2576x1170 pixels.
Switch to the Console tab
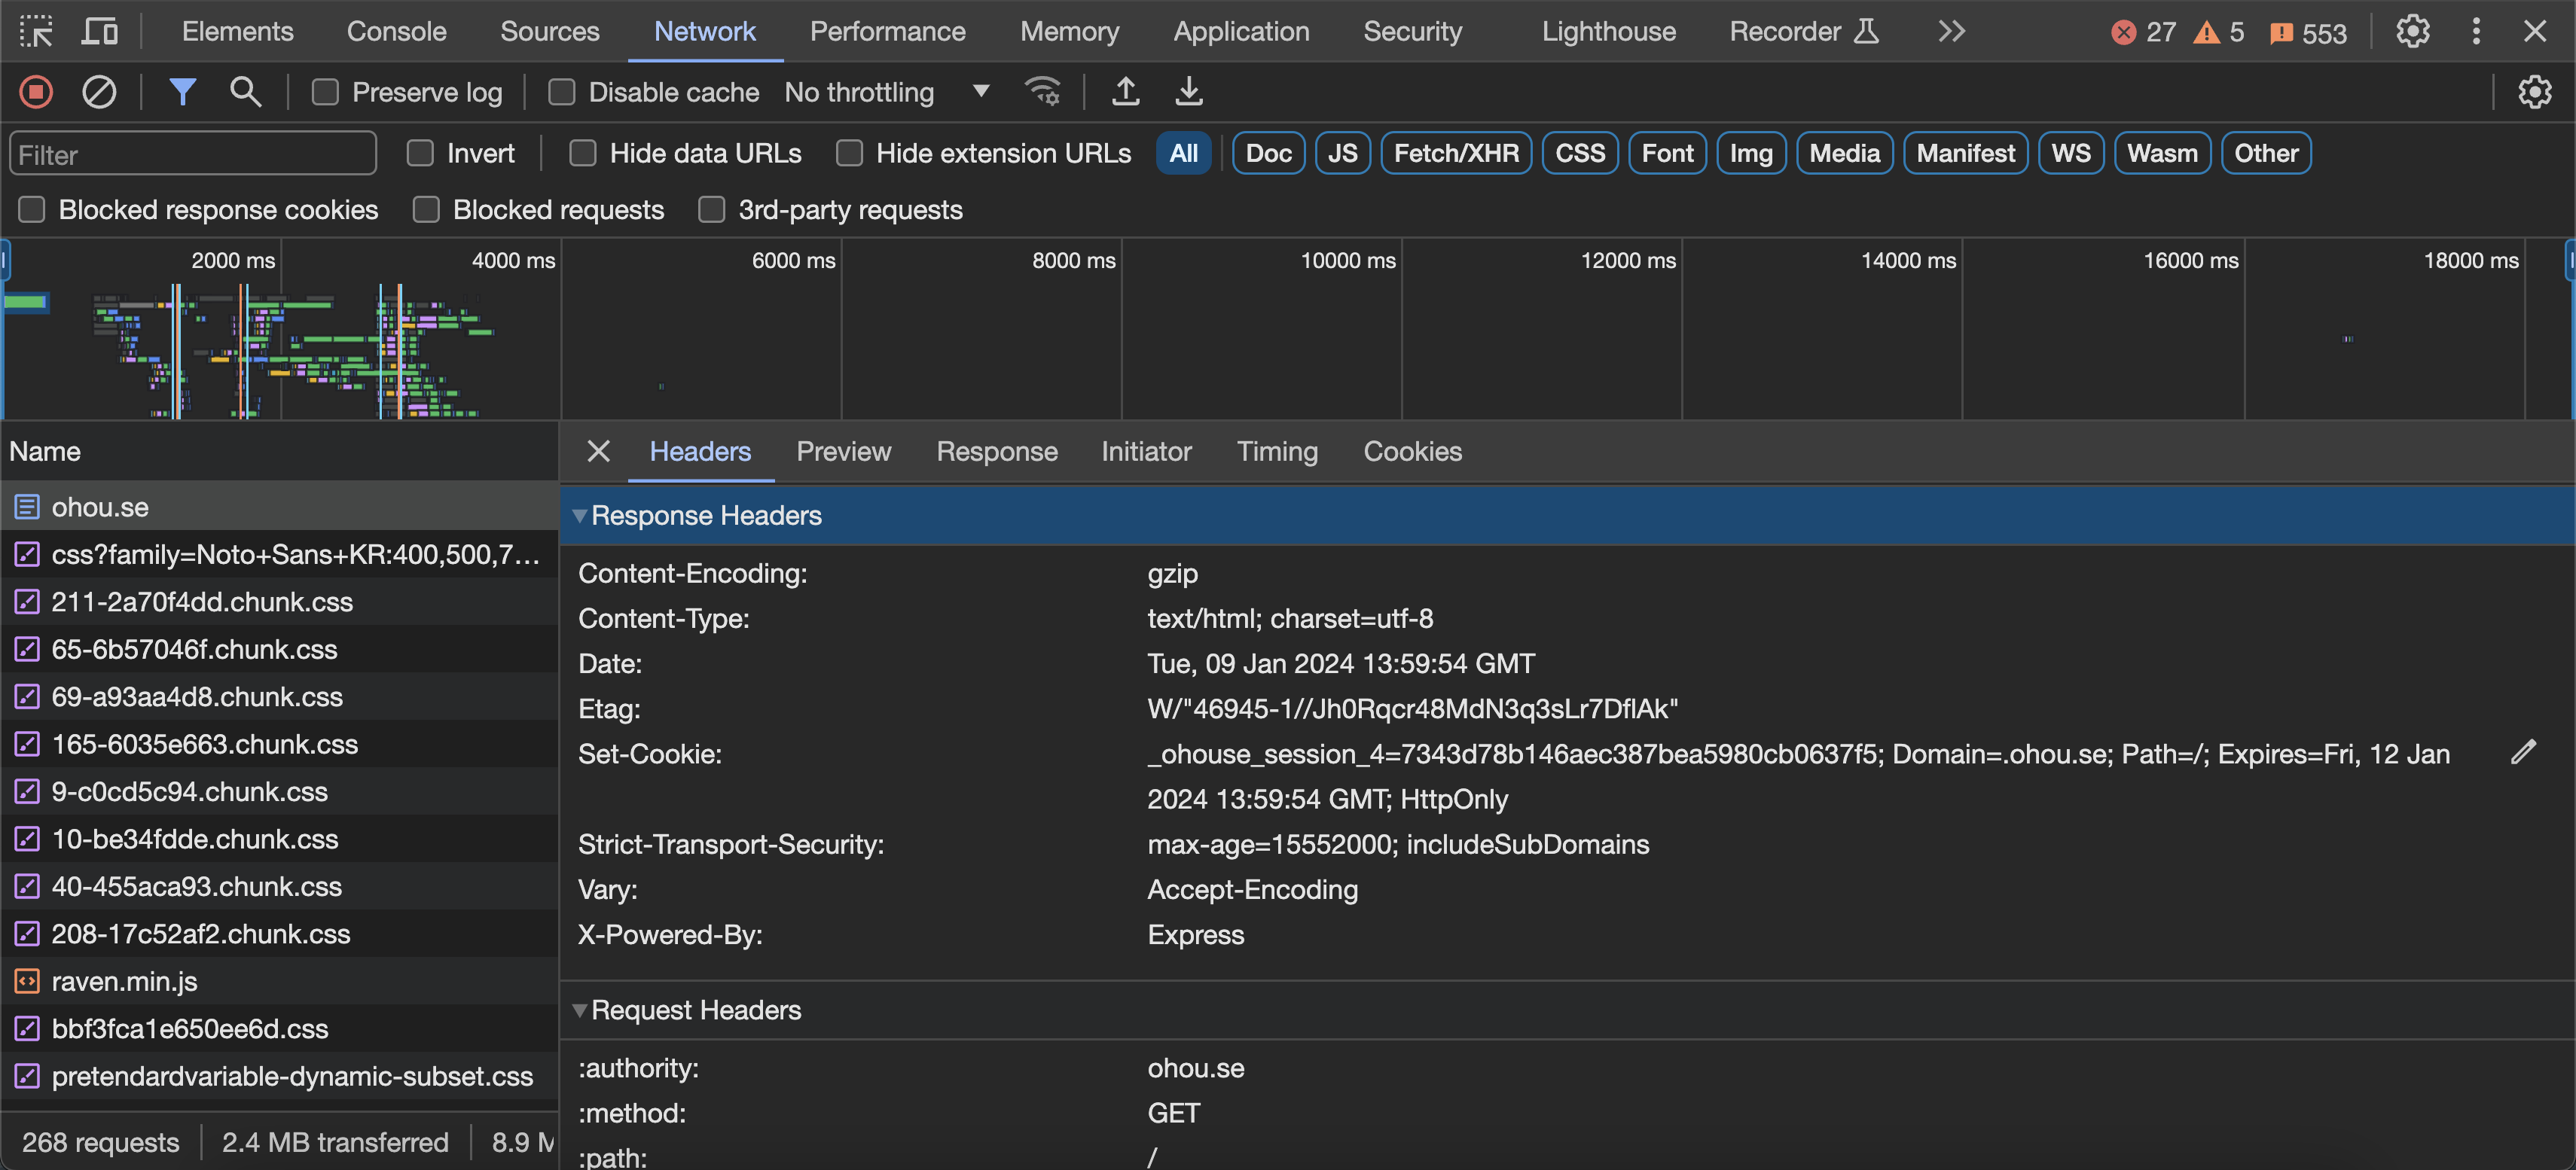click(x=396, y=31)
